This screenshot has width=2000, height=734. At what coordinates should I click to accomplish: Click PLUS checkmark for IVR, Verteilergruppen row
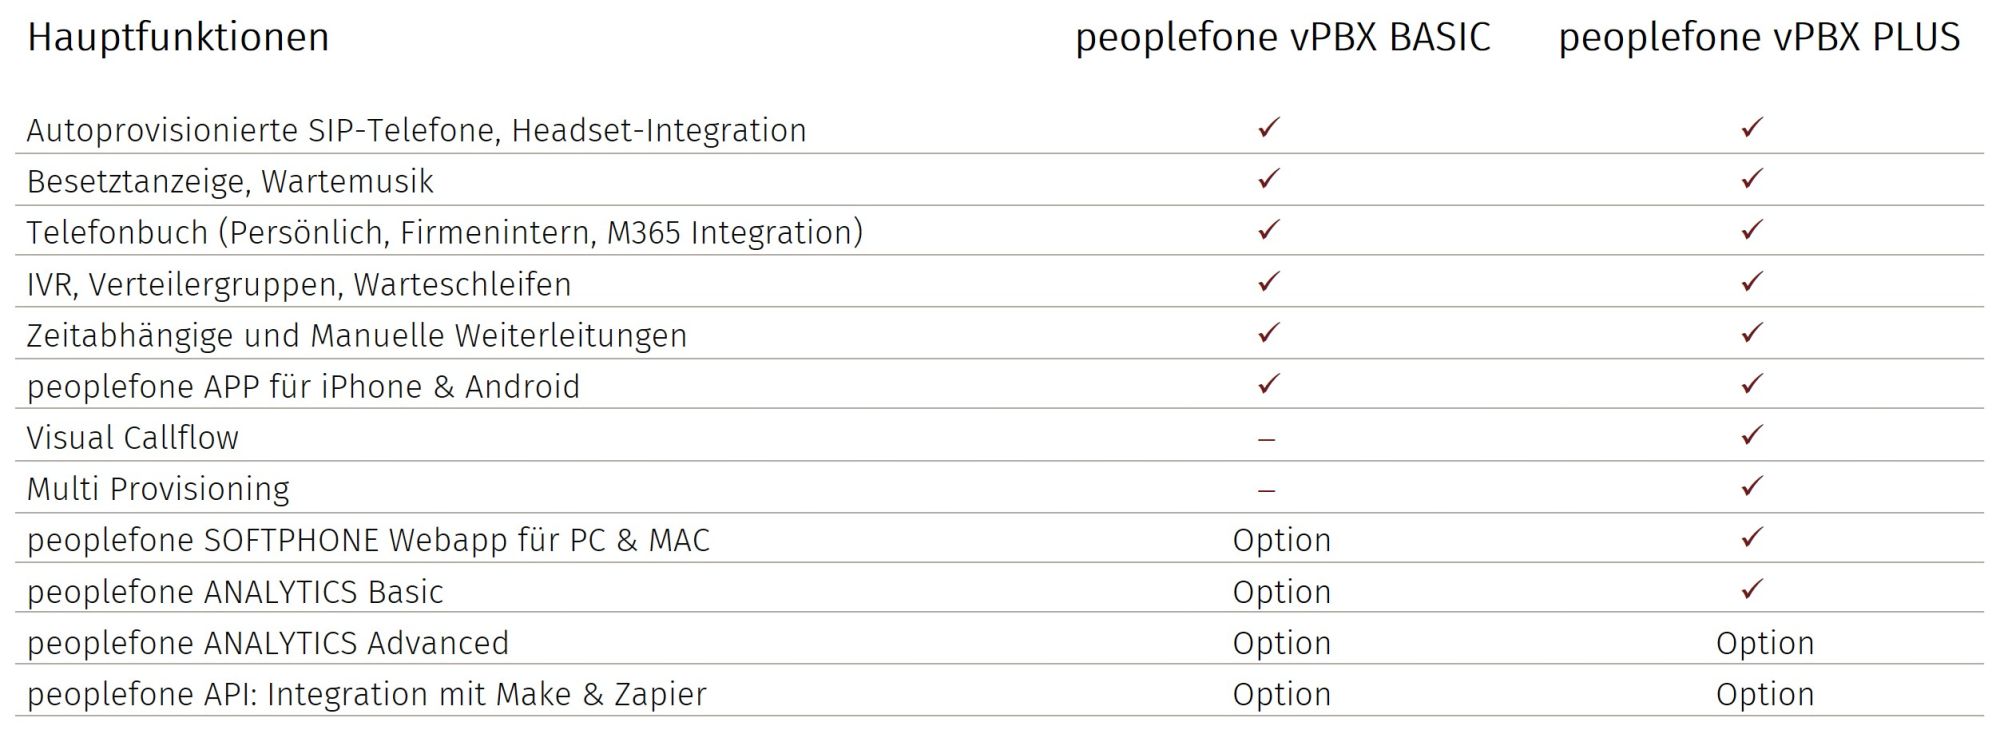1752,282
